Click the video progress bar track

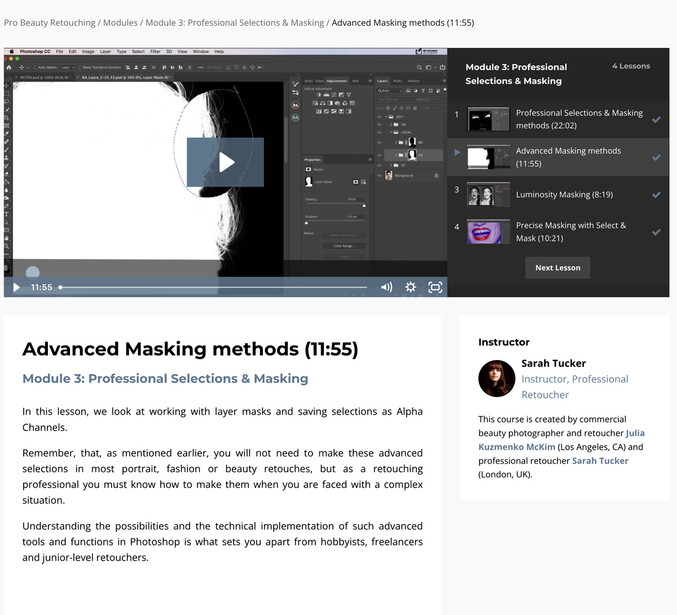[213, 287]
